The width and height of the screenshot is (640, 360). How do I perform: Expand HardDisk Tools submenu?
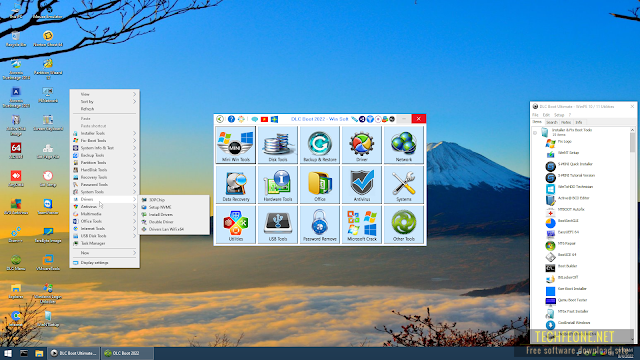[105, 170]
